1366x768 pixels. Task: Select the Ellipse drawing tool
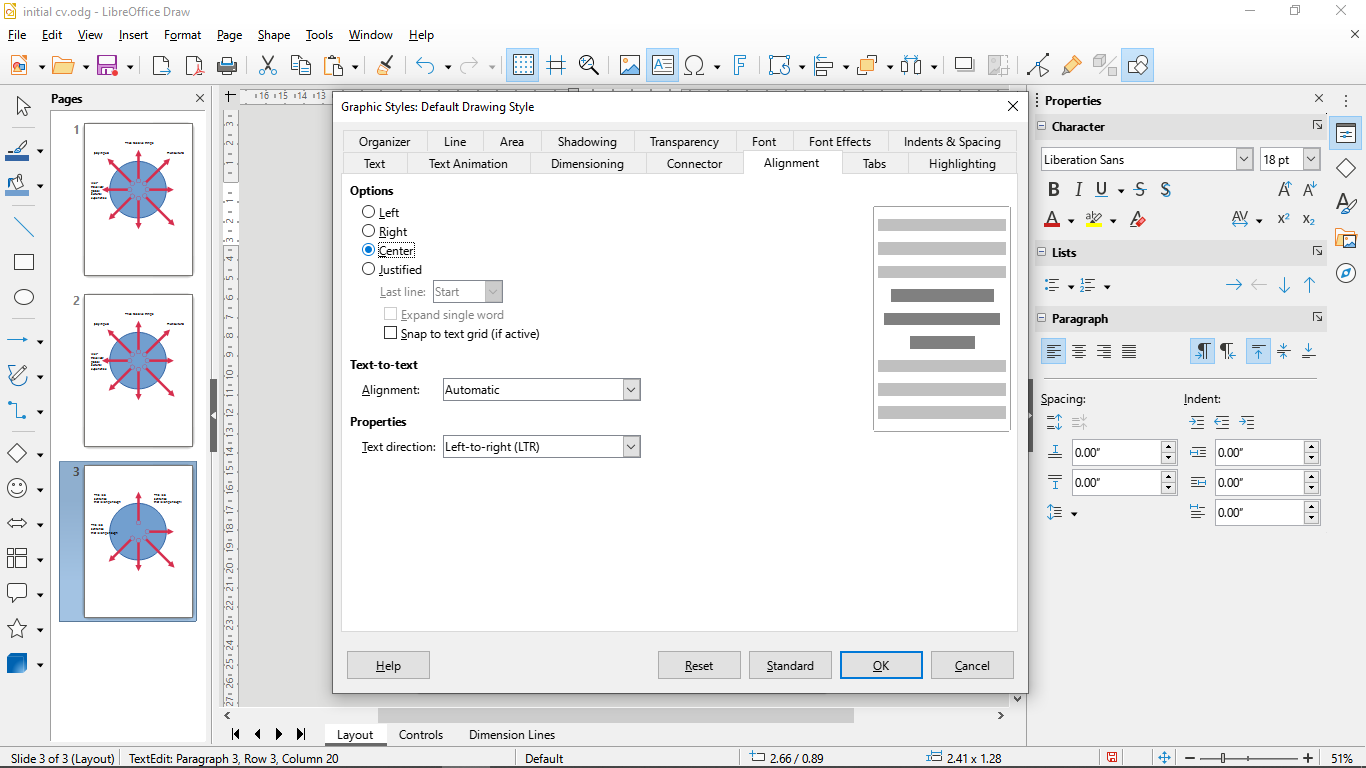pyautogui.click(x=23, y=297)
